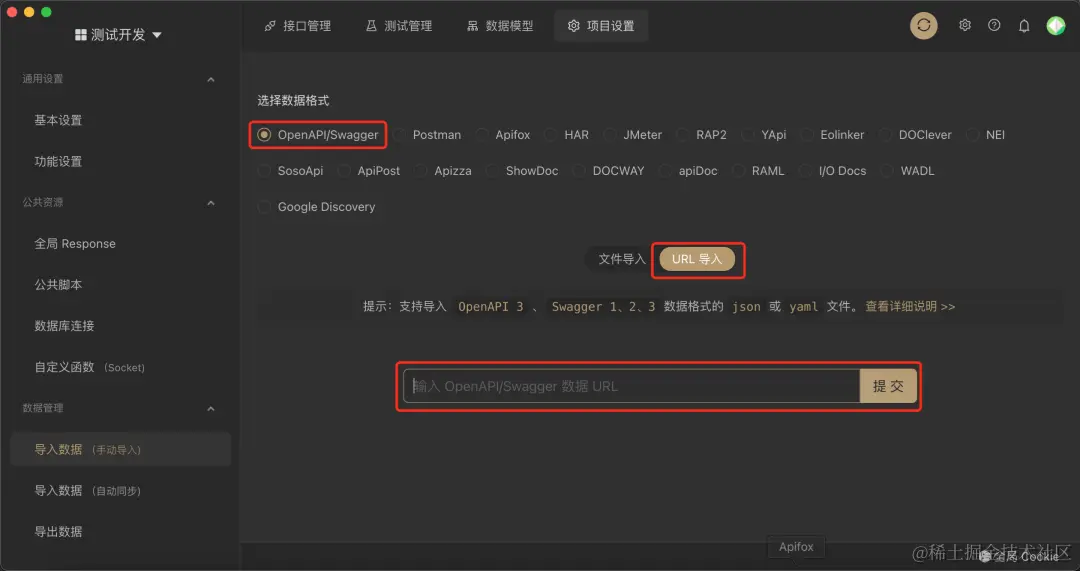Image resolution: width=1080 pixels, height=571 pixels.
Task: Switch to the 项目设置 tab
Action: (601, 25)
